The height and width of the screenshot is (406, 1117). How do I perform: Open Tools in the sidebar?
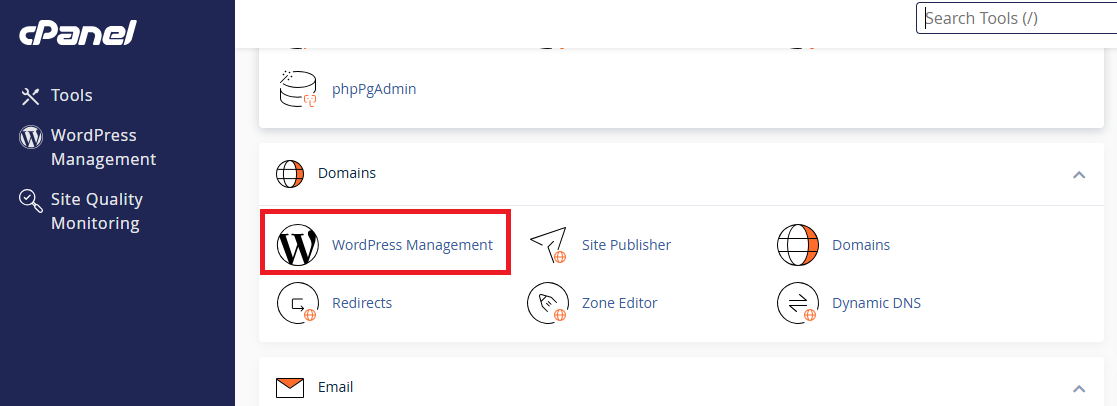[71, 96]
